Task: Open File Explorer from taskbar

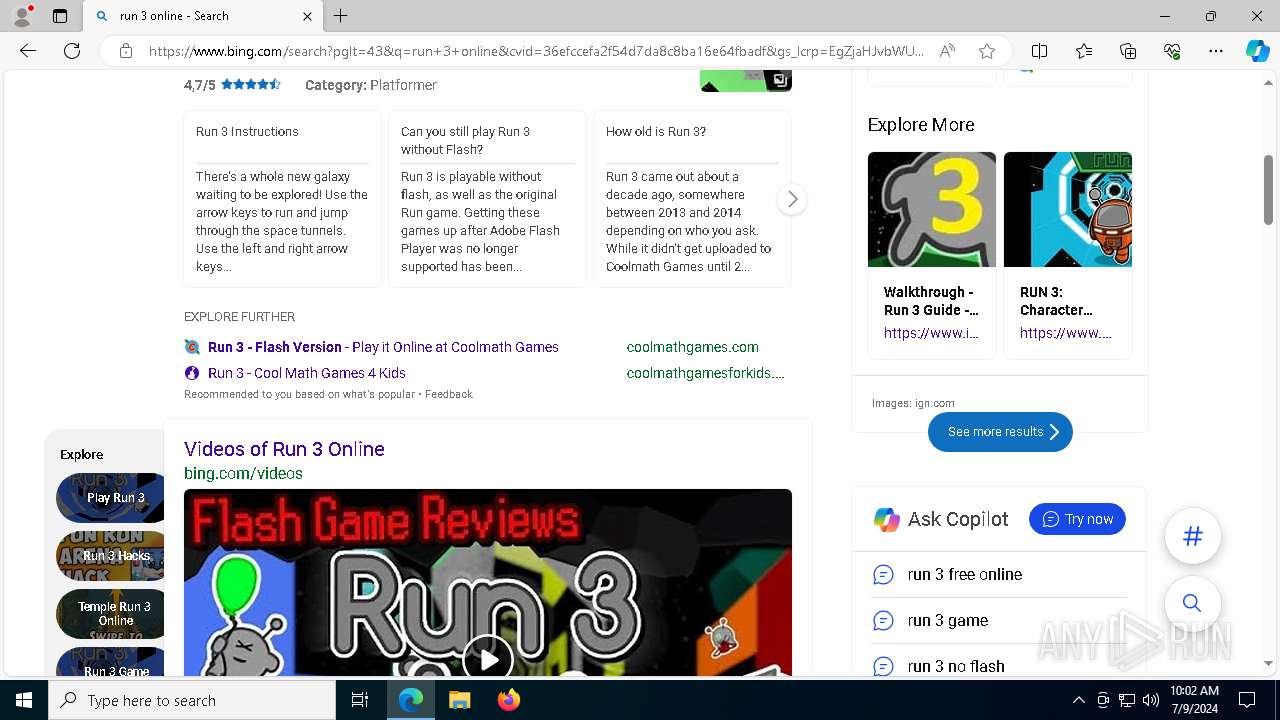Action: coord(459,700)
